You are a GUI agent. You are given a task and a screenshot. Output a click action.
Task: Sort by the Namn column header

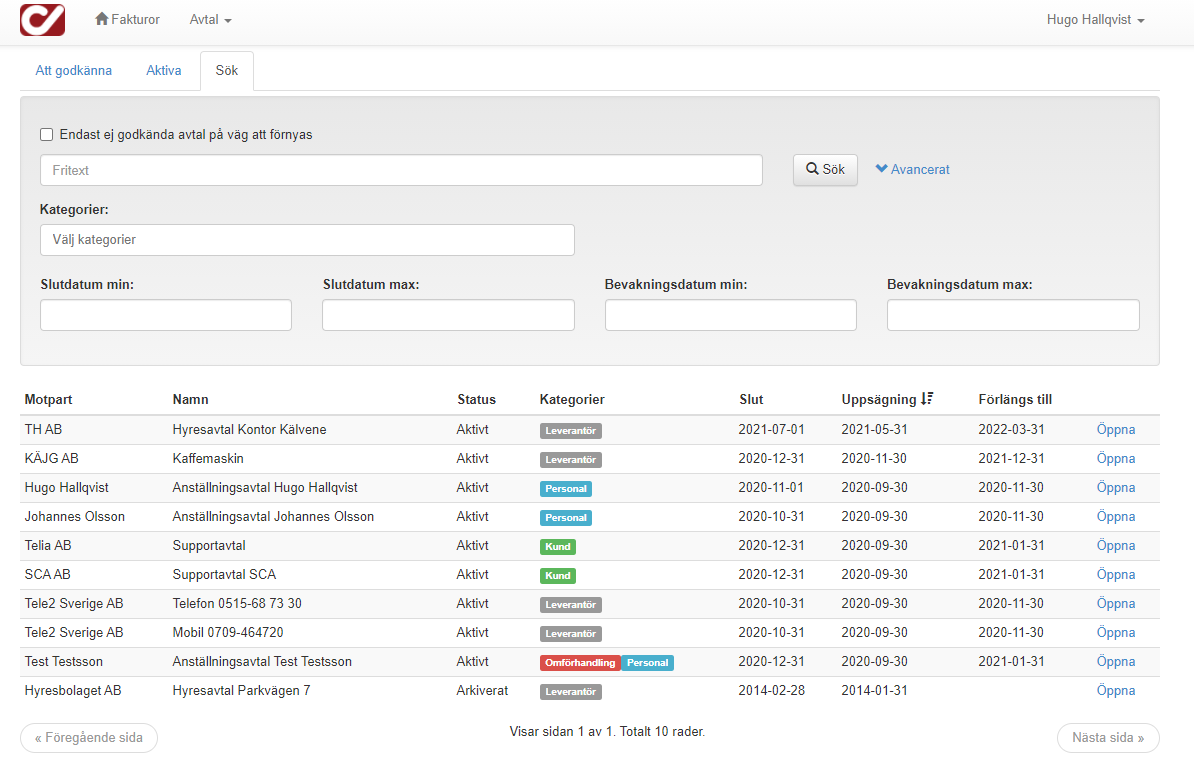(190, 399)
